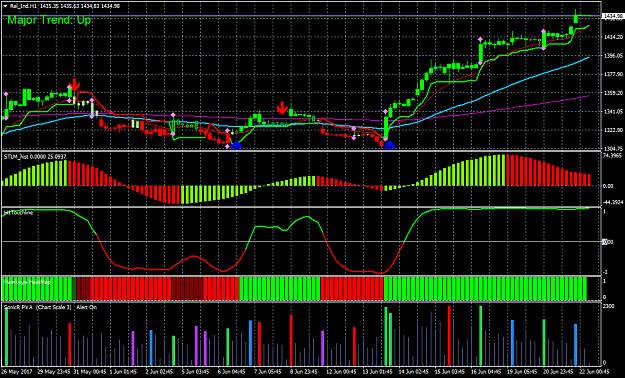625x378 pixels.
Task: Click the red down arrow near 29 May
Action: coord(74,85)
